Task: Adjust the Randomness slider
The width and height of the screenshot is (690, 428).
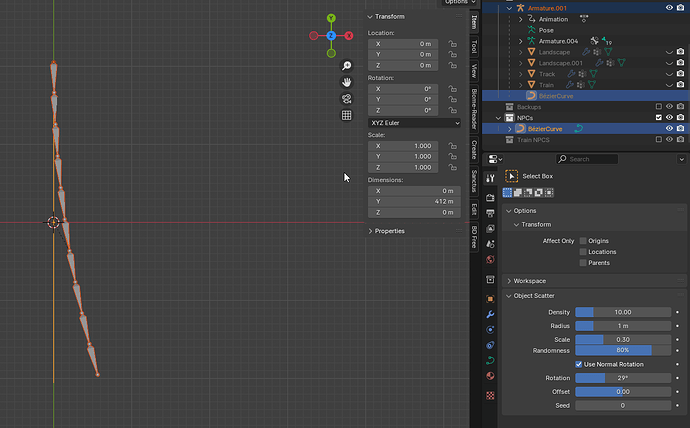Action: pyautogui.click(x=623, y=350)
